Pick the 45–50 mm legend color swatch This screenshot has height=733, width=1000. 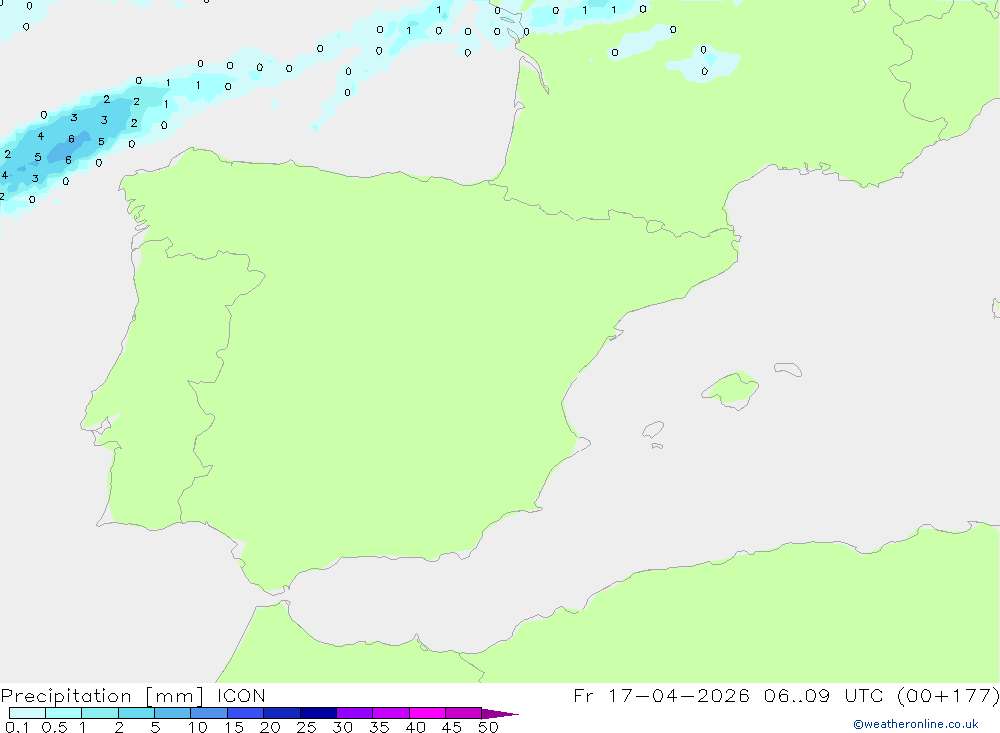[464, 713]
